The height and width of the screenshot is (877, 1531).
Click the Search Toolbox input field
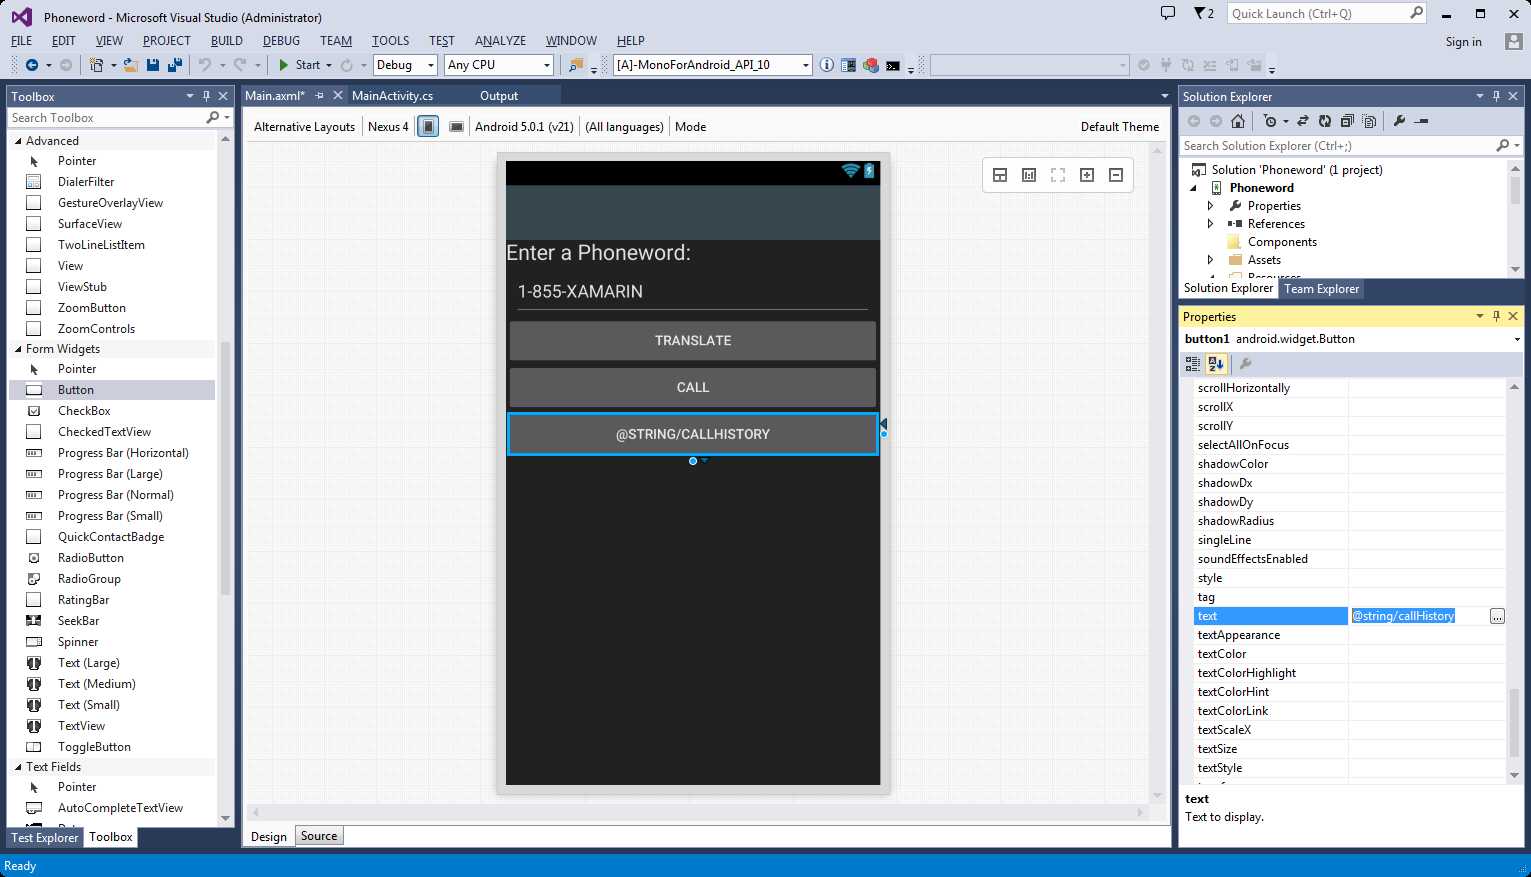[108, 118]
